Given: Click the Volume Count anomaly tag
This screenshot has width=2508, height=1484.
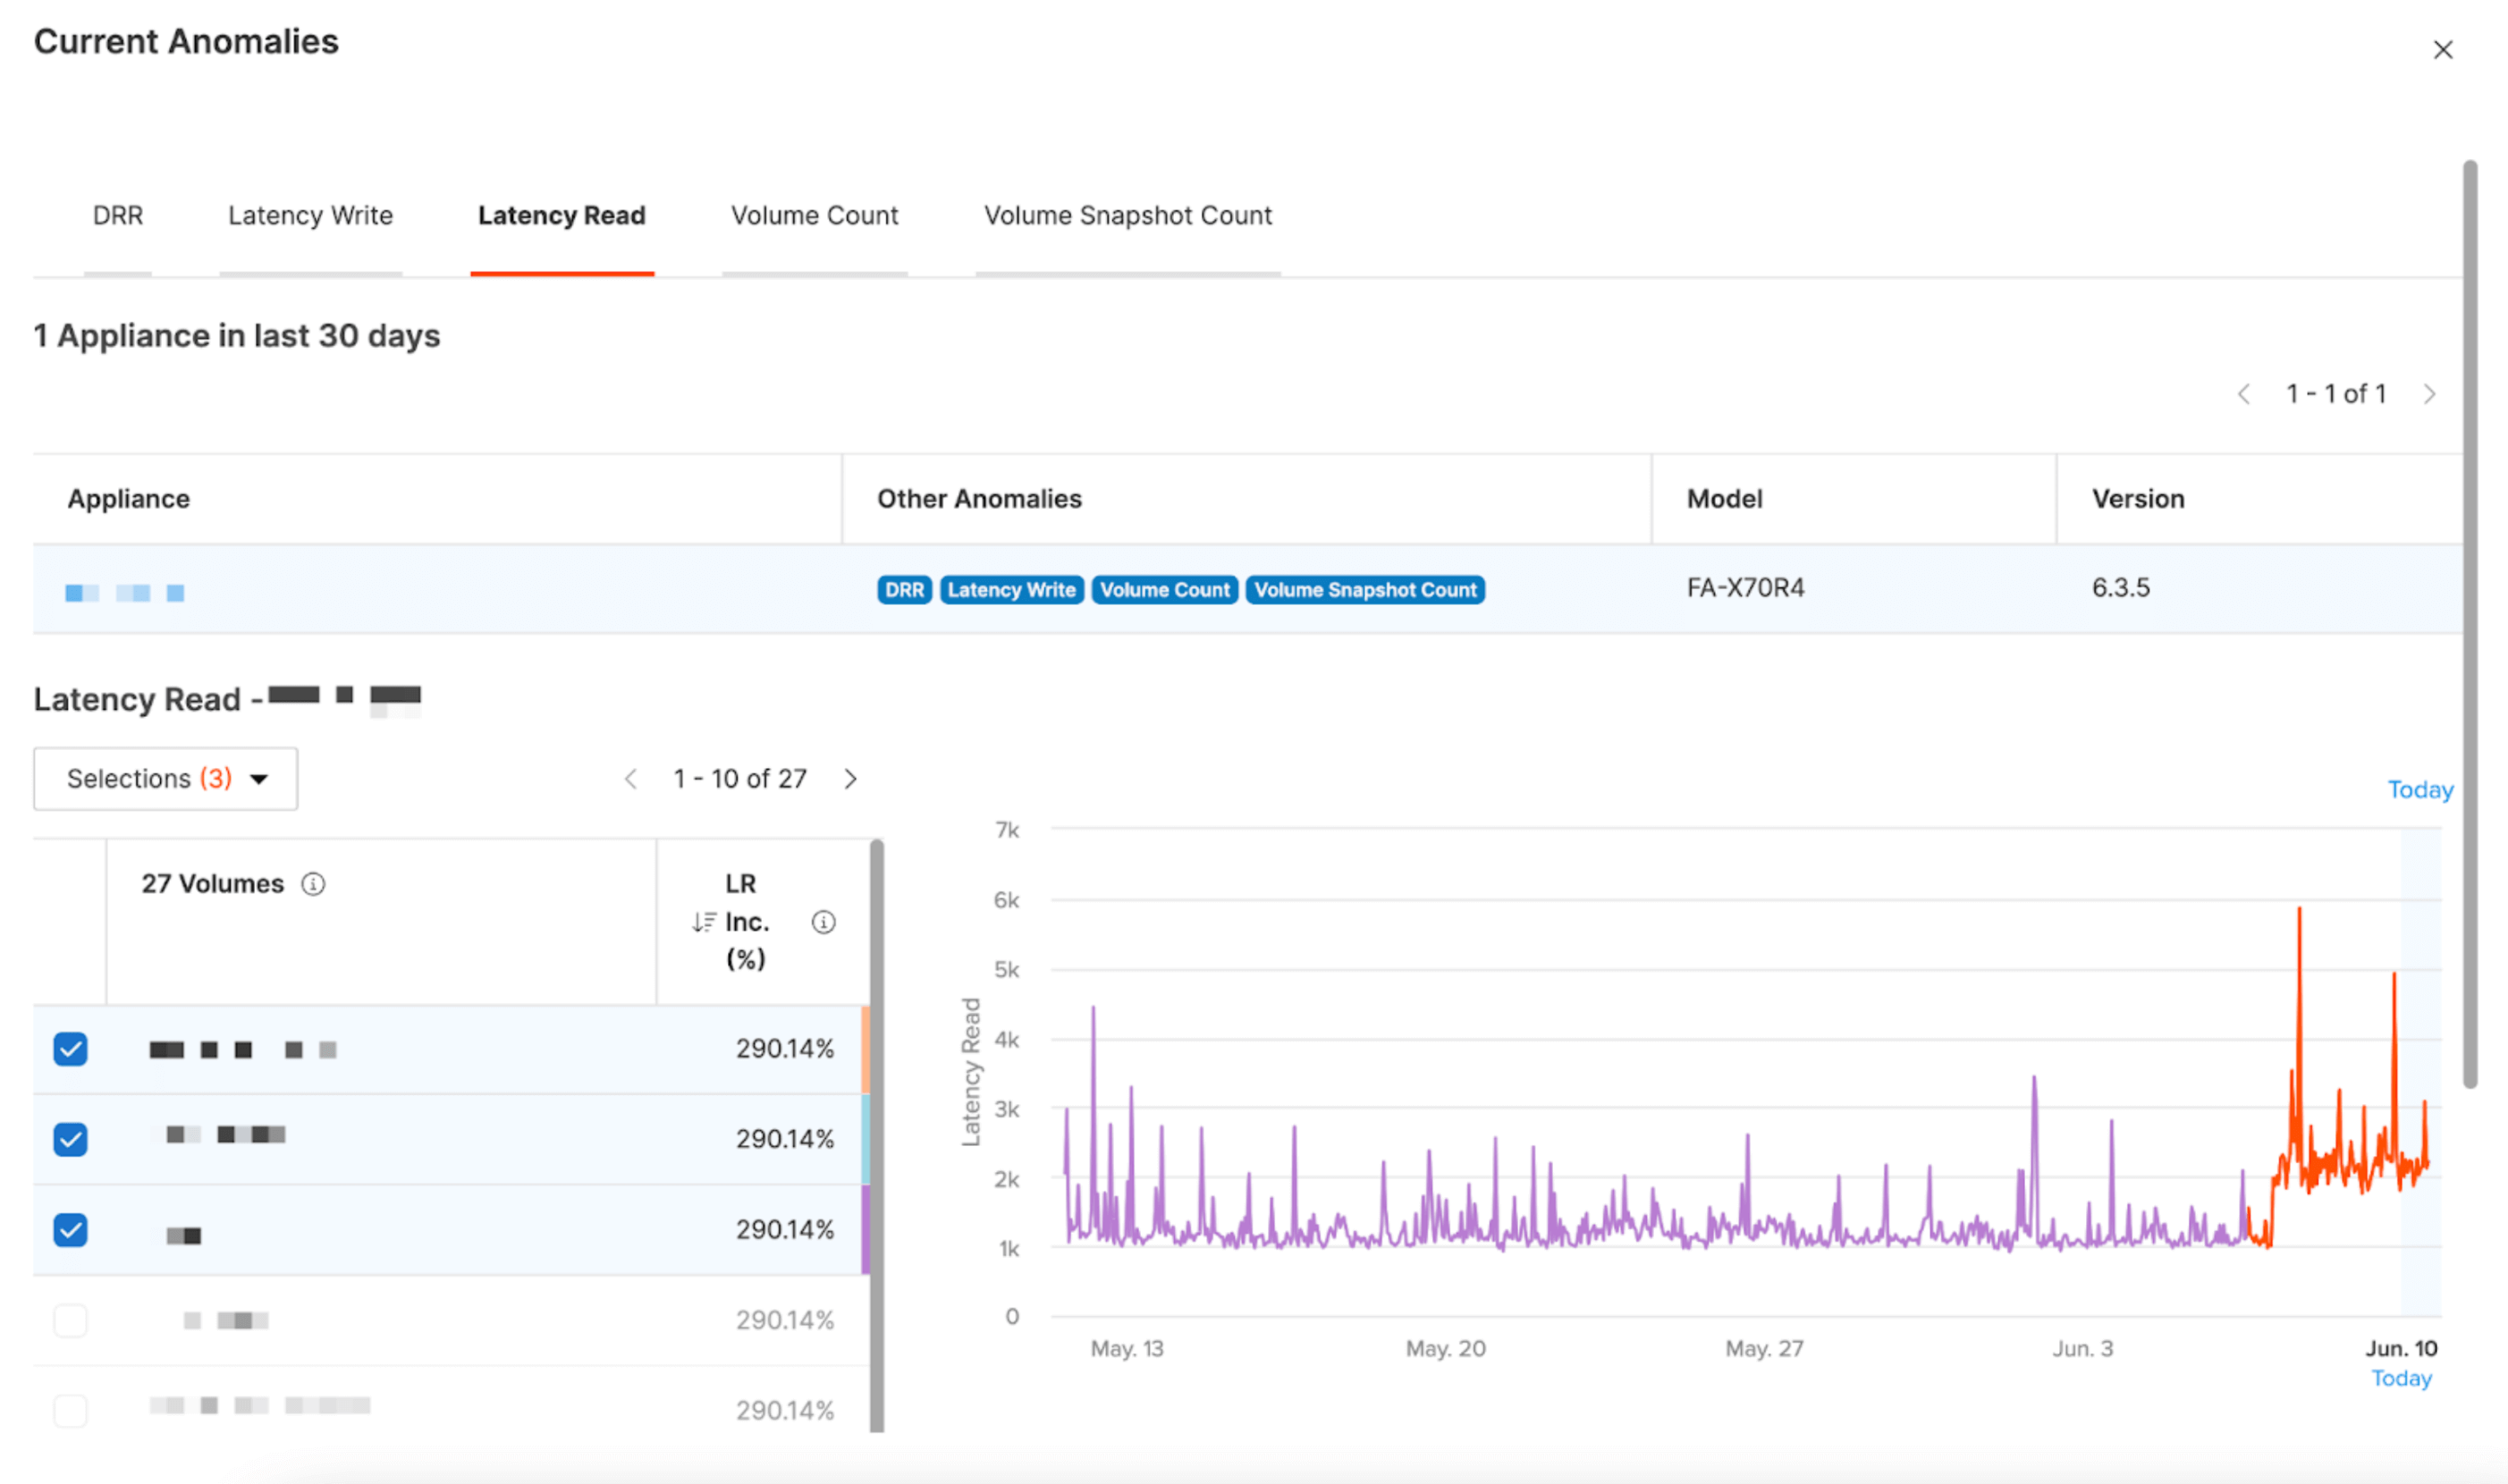Looking at the screenshot, I should click(x=1166, y=590).
